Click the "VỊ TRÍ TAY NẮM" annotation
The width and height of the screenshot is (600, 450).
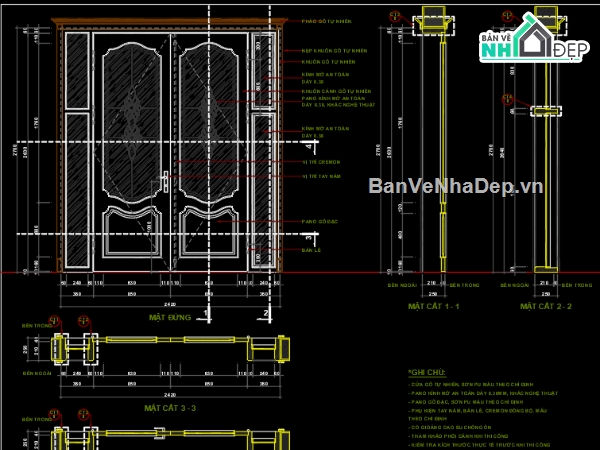pyautogui.click(x=321, y=175)
